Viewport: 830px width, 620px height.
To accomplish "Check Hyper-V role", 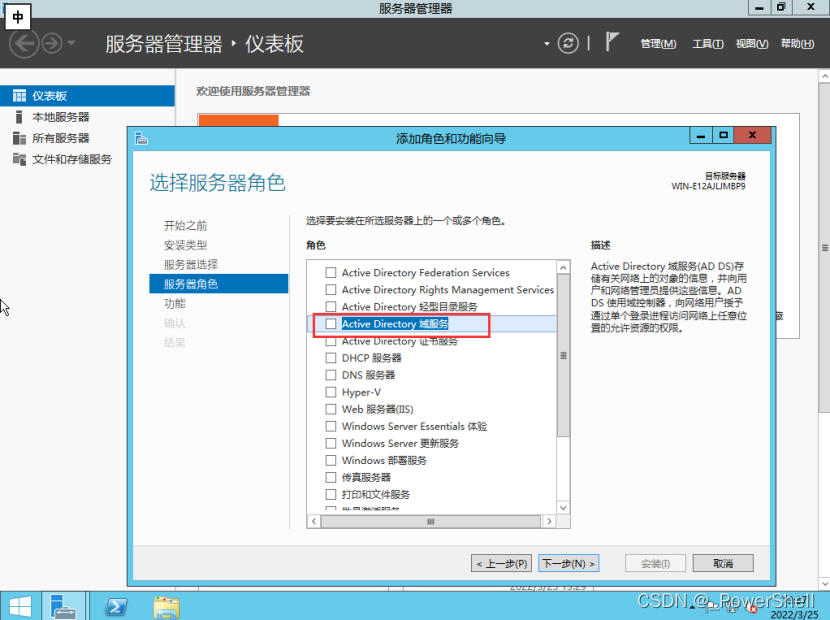I will [x=331, y=392].
